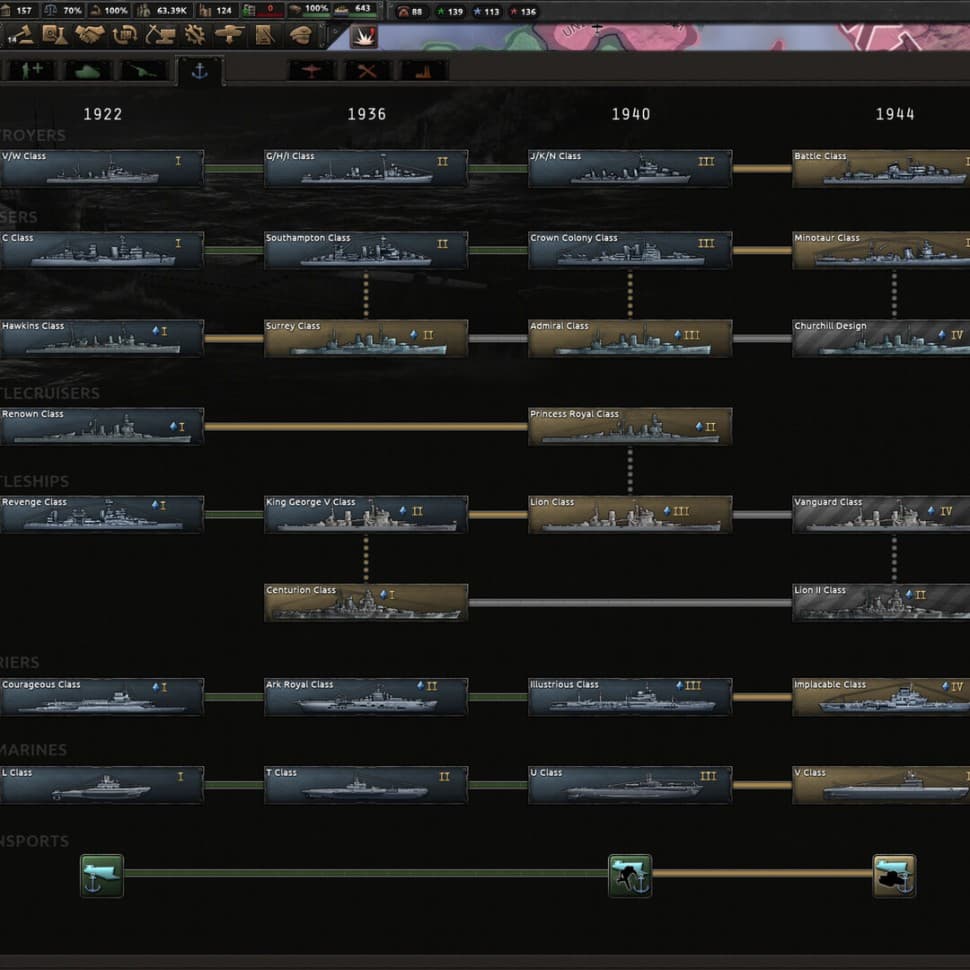This screenshot has height=970, width=970.
Task: Select the Naval anchor research tab
Action: [199, 71]
